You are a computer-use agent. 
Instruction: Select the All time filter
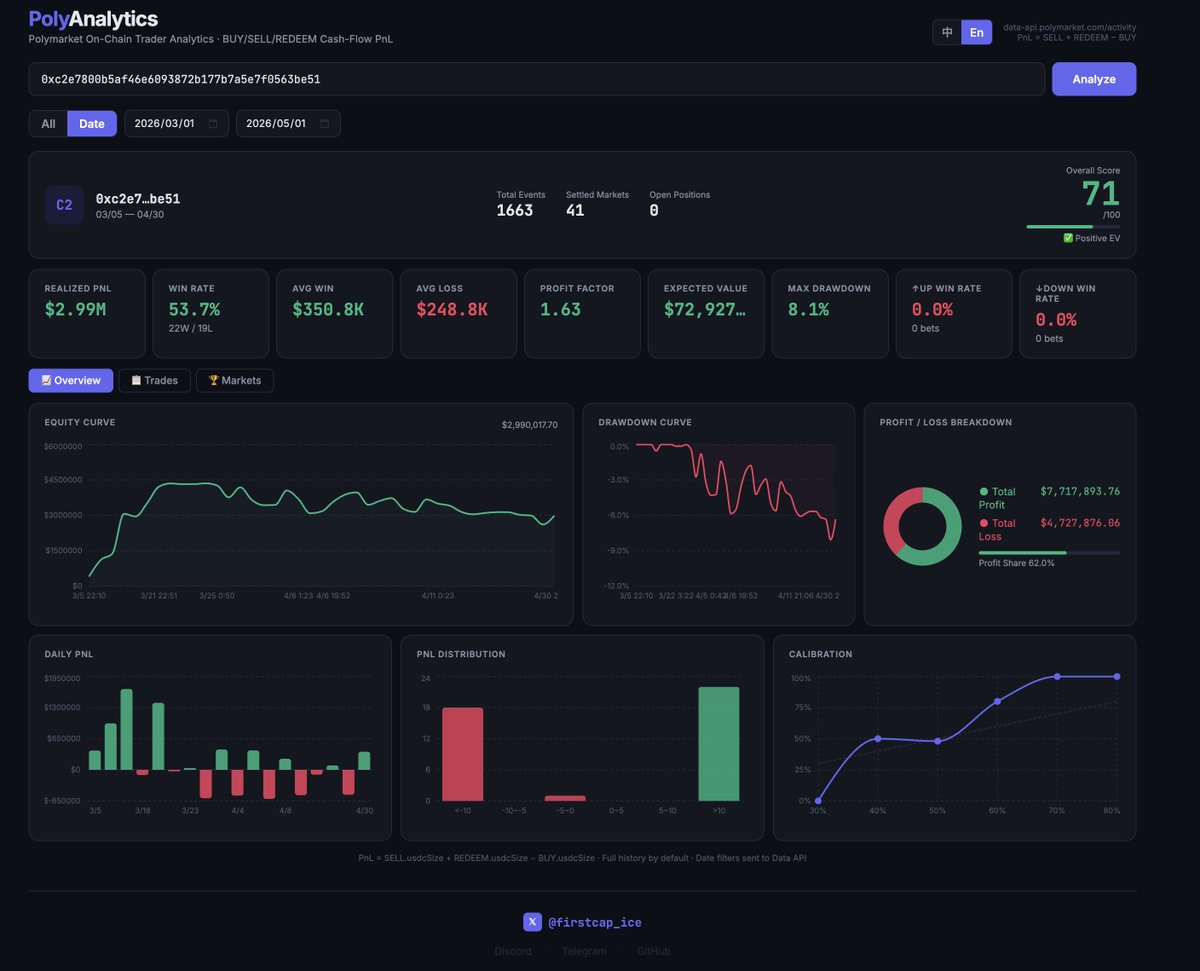point(48,123)
